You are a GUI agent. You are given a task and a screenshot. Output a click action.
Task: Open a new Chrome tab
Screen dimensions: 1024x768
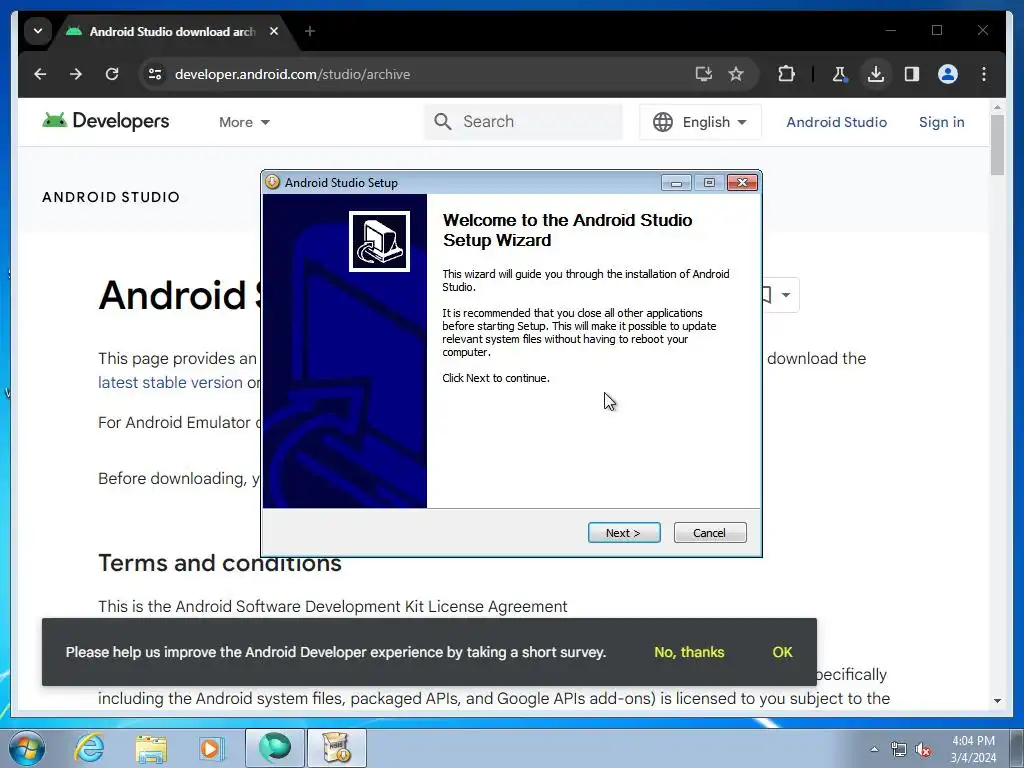[310, 31]
